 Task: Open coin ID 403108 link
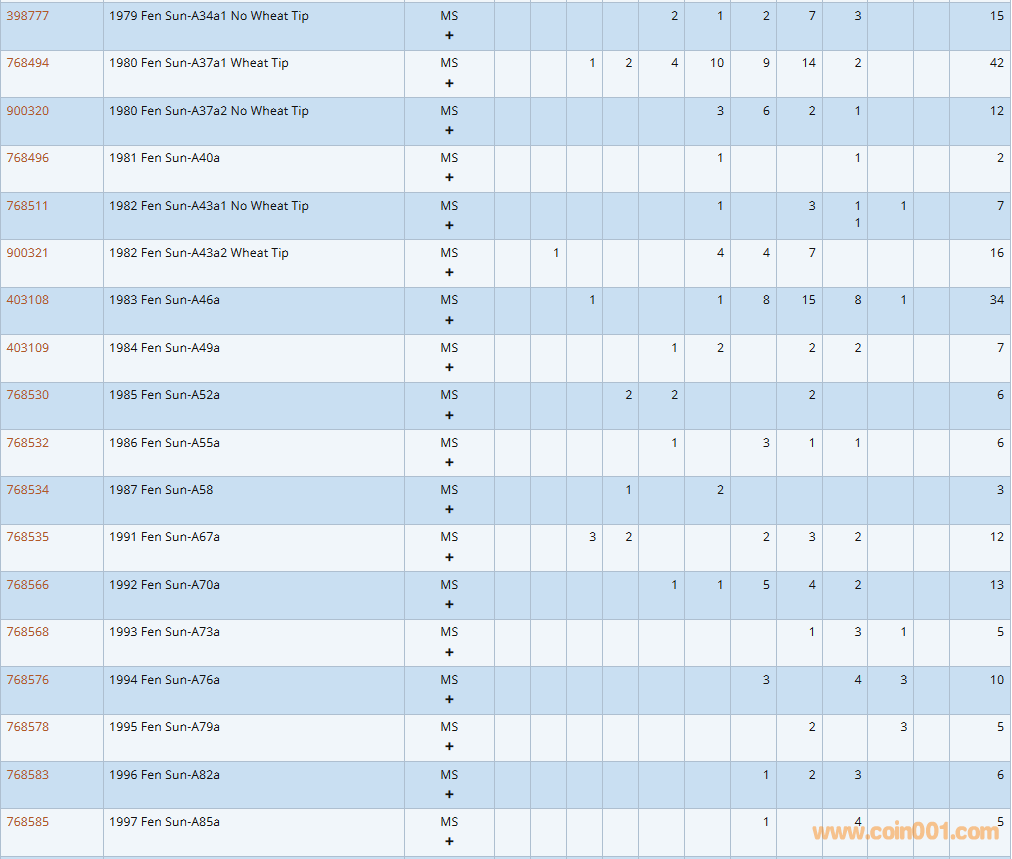pyautogui.click(x=28, y=300)
